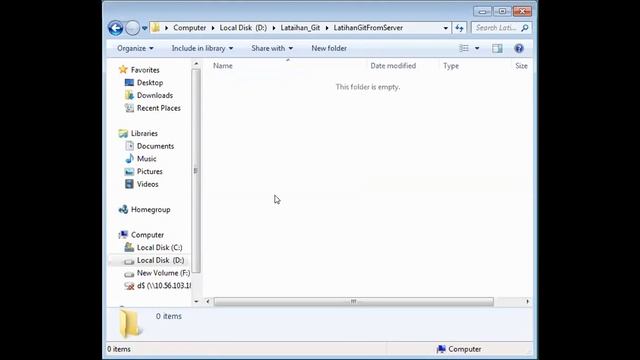Click the Favorites star icon

coord(123,69)
